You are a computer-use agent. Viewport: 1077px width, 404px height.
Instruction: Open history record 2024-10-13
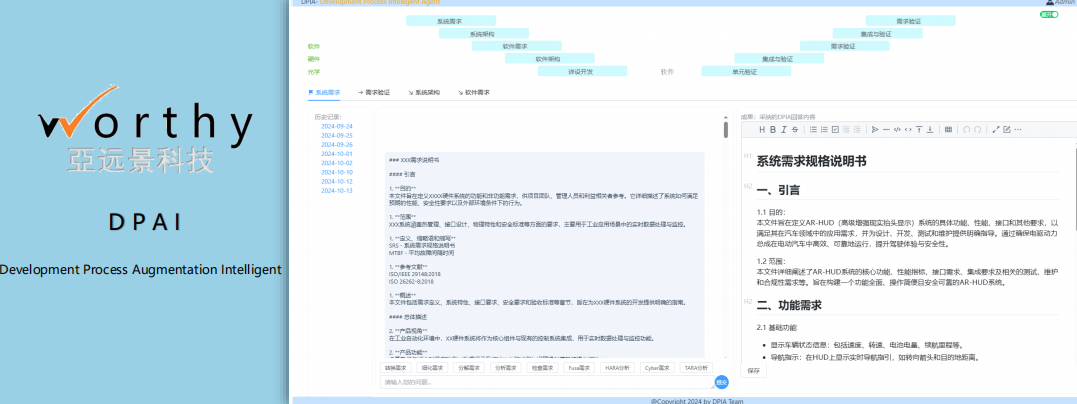(x=337, y=190)
